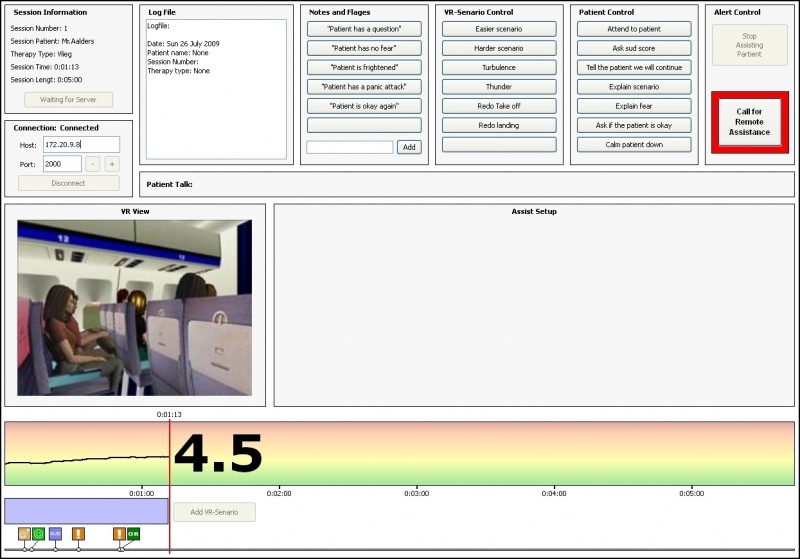Click the "Connection: Connected" status label
Image resolution: width=800 pixels, height=559 pixels.
click(x=56, y=128)
